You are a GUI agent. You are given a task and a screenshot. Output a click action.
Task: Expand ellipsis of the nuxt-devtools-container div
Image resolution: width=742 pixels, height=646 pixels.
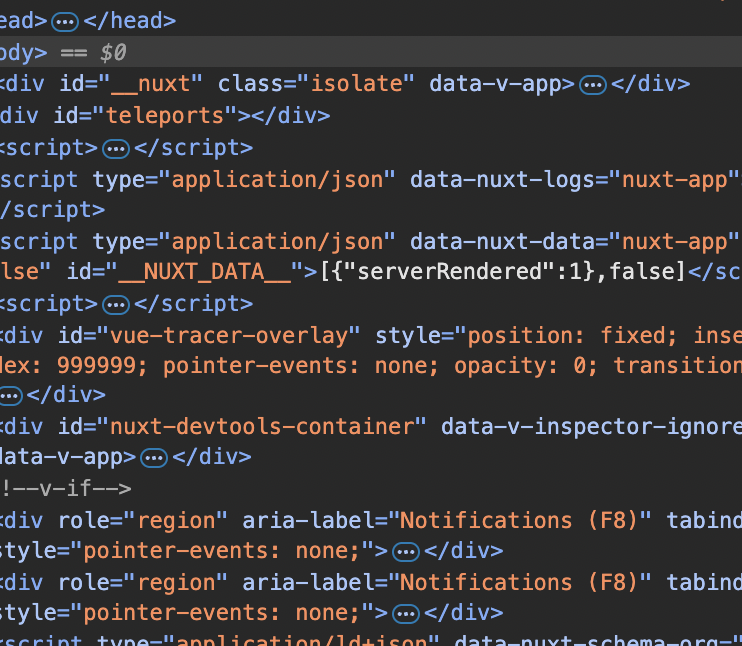pyautogui.click(x=153, y=458)
